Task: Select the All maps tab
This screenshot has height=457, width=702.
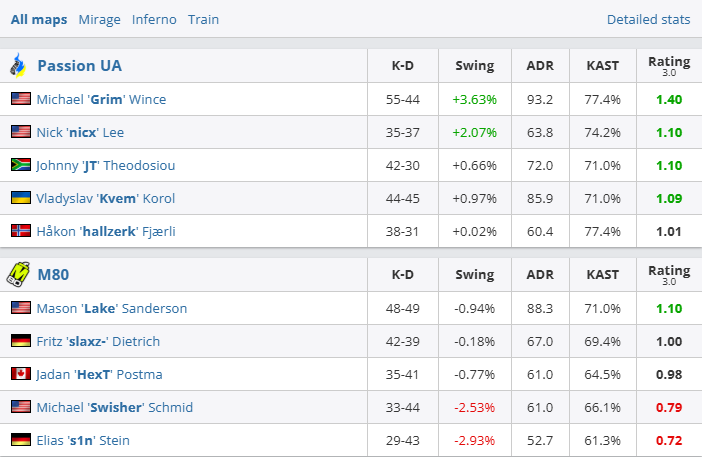Action: [38, 19]
